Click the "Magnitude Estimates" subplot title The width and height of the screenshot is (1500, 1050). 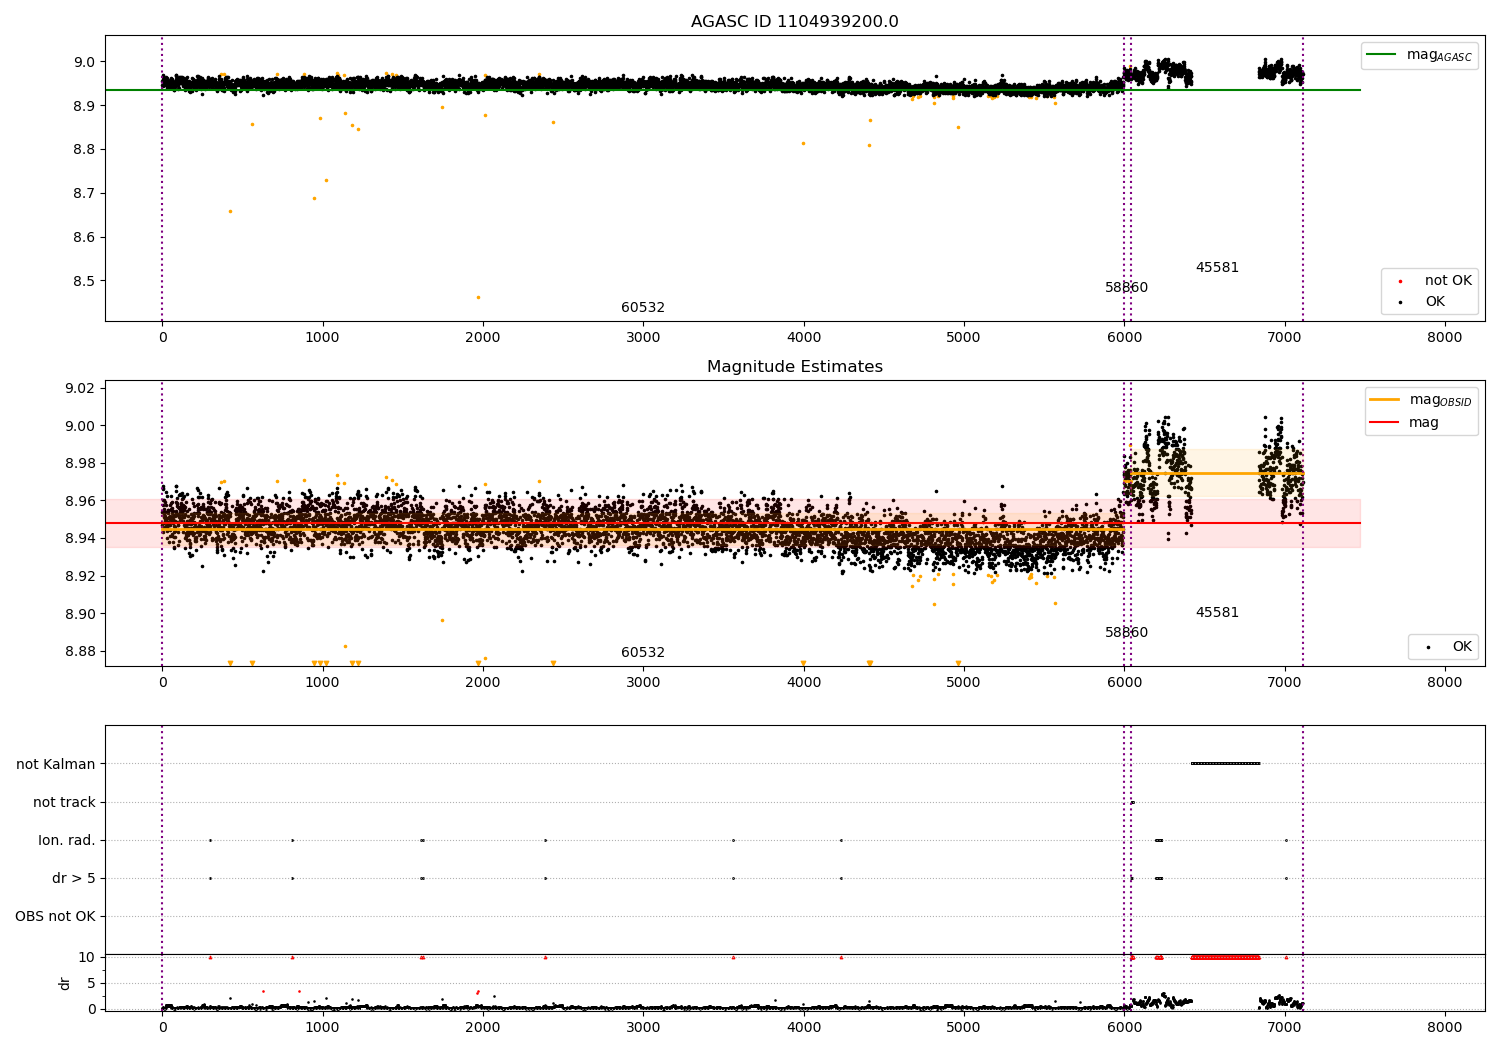[794, 367]
